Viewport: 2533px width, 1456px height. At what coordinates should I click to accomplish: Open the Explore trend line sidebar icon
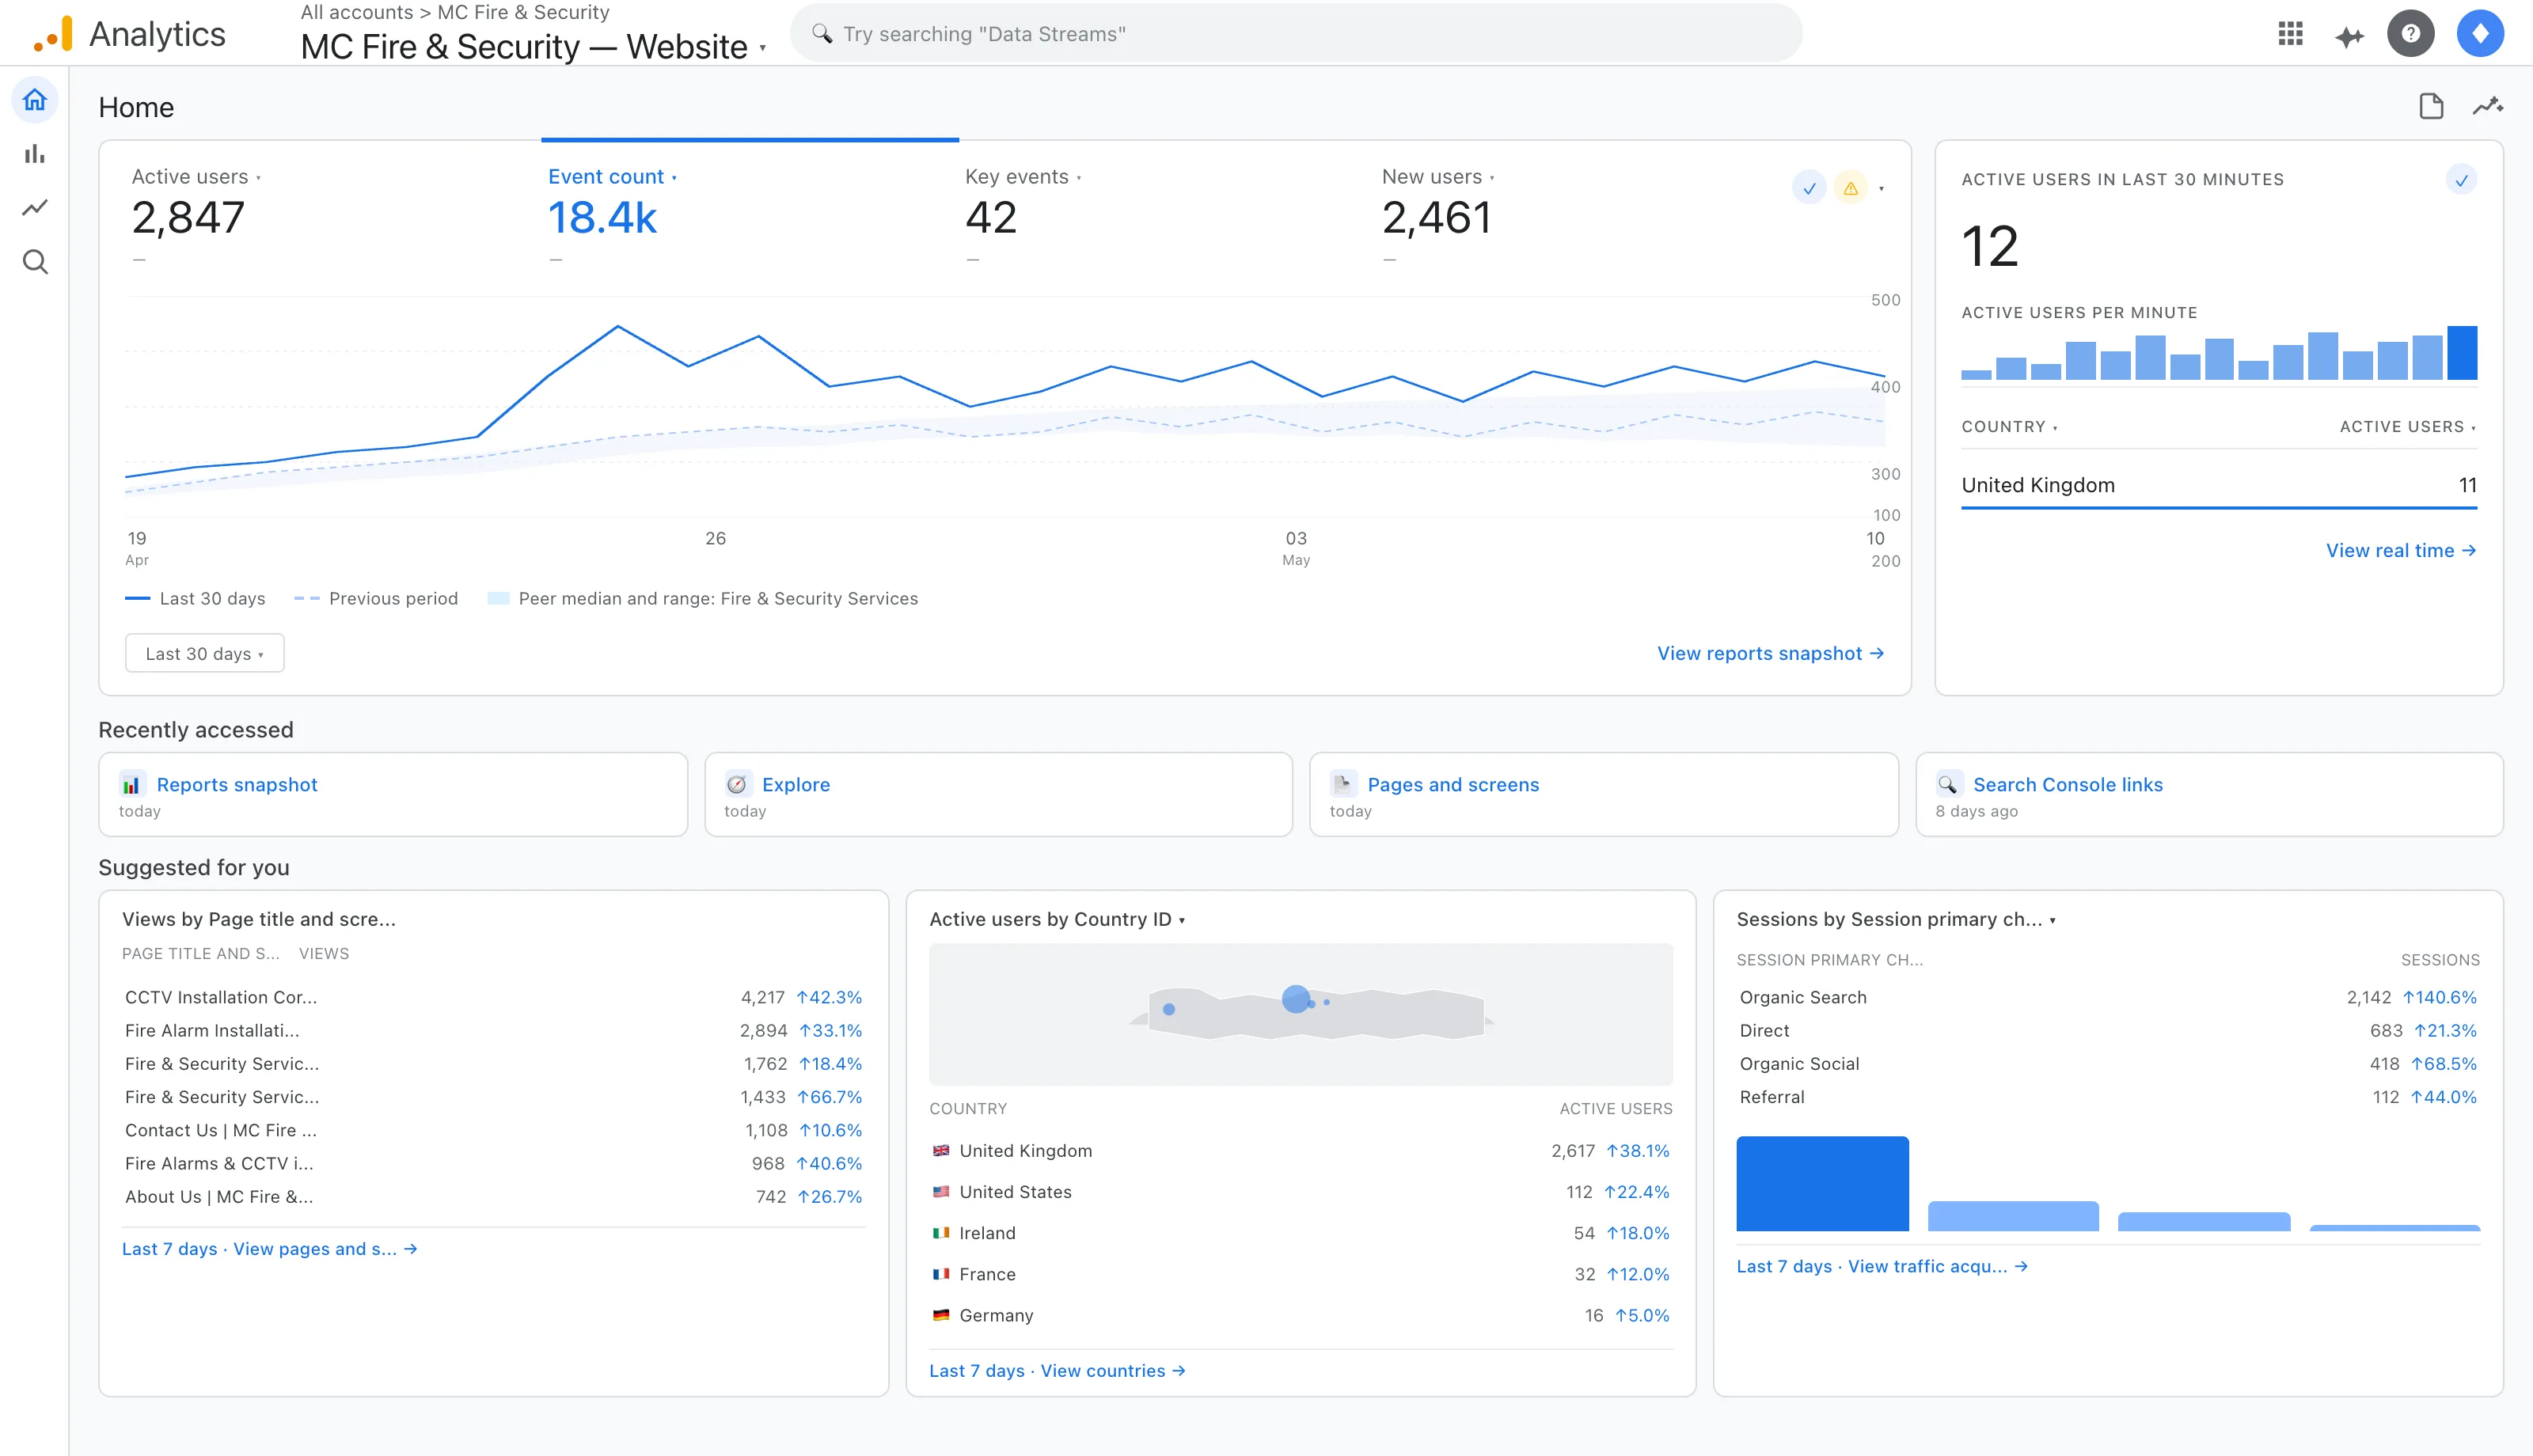tap(35, 208)
